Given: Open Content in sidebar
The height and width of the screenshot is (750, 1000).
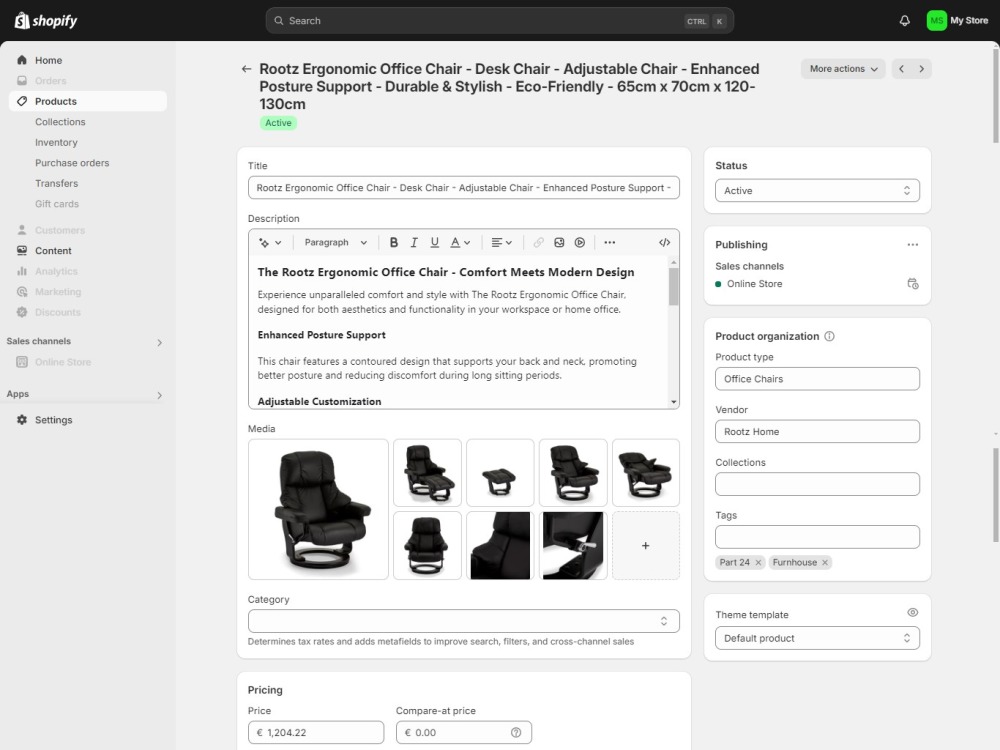Looking at the screenshot, I should 88,251.
